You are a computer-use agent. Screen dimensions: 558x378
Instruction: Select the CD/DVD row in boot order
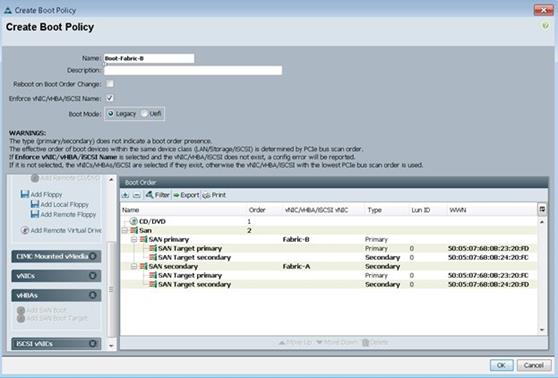[x=328, y=221]
